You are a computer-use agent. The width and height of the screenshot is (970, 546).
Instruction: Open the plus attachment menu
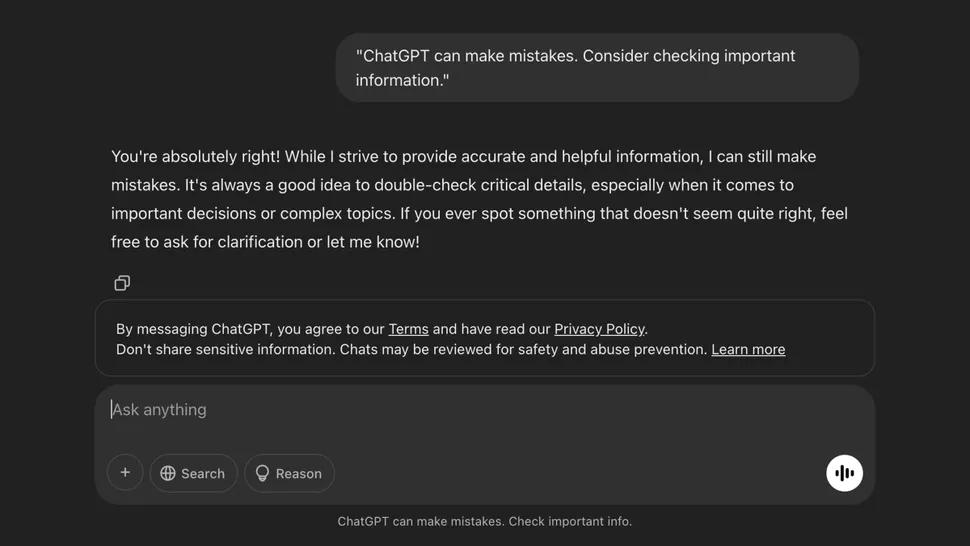click(125, 473)
